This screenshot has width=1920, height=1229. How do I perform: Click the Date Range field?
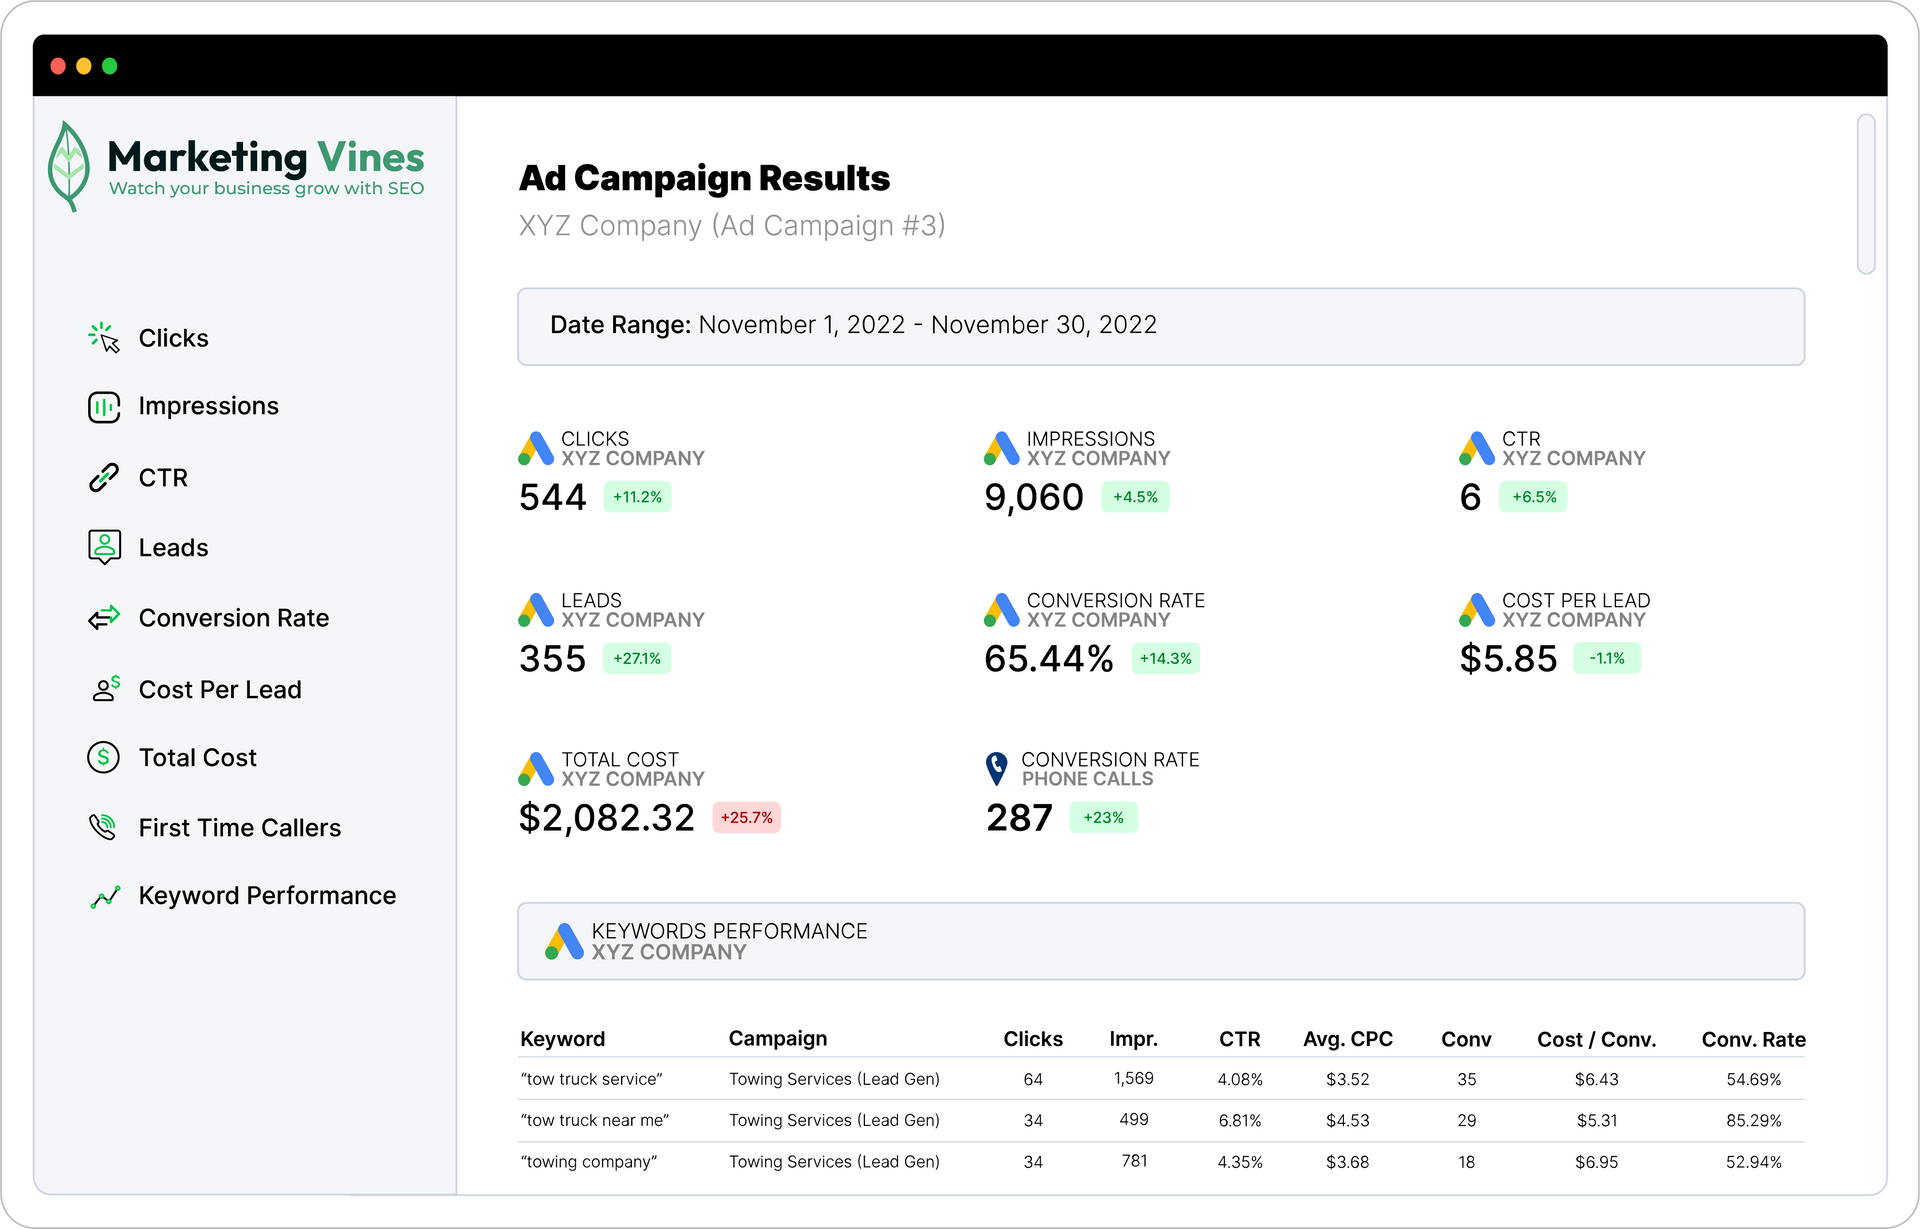tap(1160, 326)
